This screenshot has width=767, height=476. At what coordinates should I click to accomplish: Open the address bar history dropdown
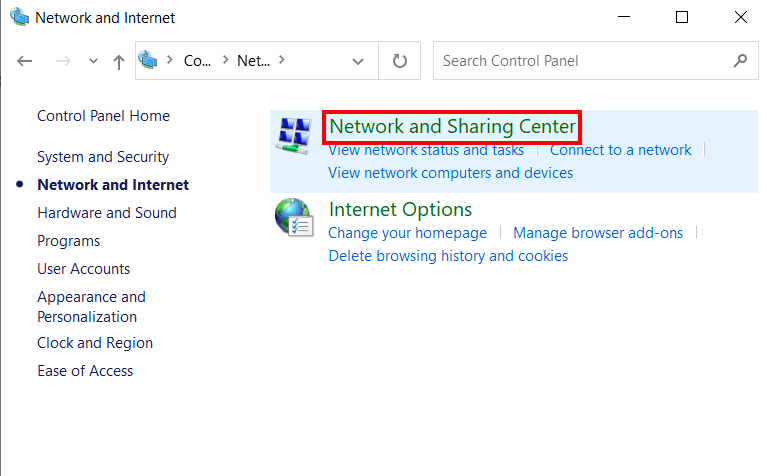(x=358, y=61)
